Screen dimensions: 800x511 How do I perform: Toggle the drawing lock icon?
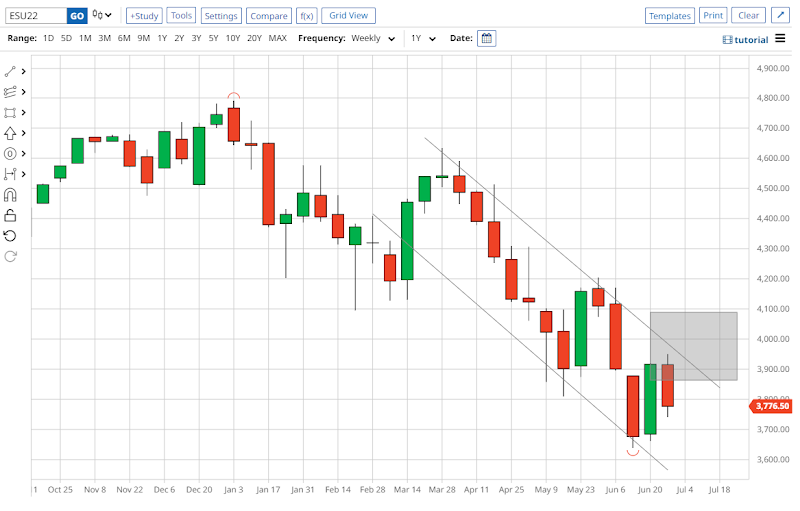point(11,215)
